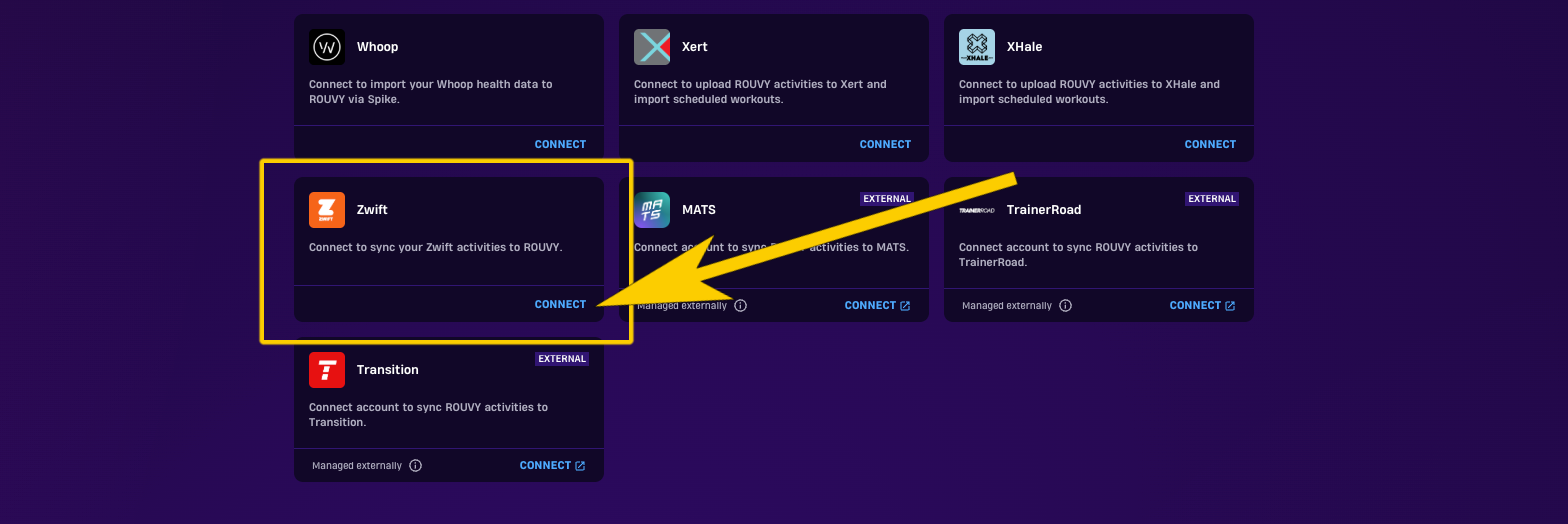Select the TrainerRoad card title
The image size is (1568, 524).
1044,210
